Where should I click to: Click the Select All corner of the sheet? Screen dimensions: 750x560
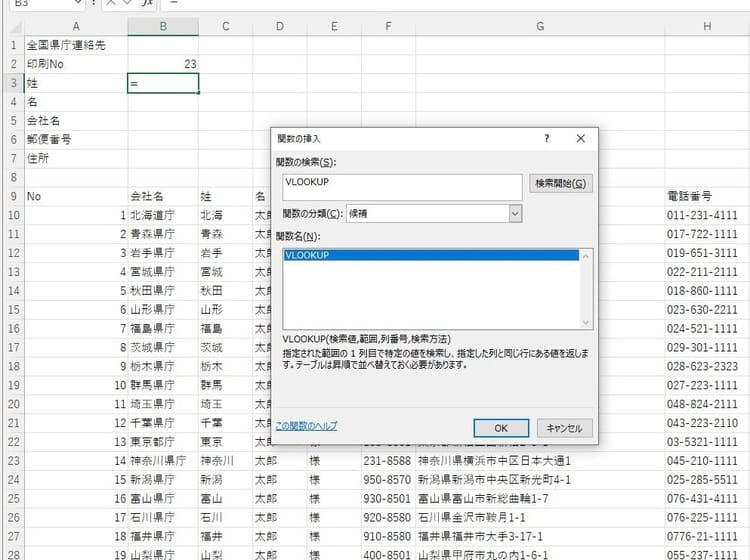(14, 26)
